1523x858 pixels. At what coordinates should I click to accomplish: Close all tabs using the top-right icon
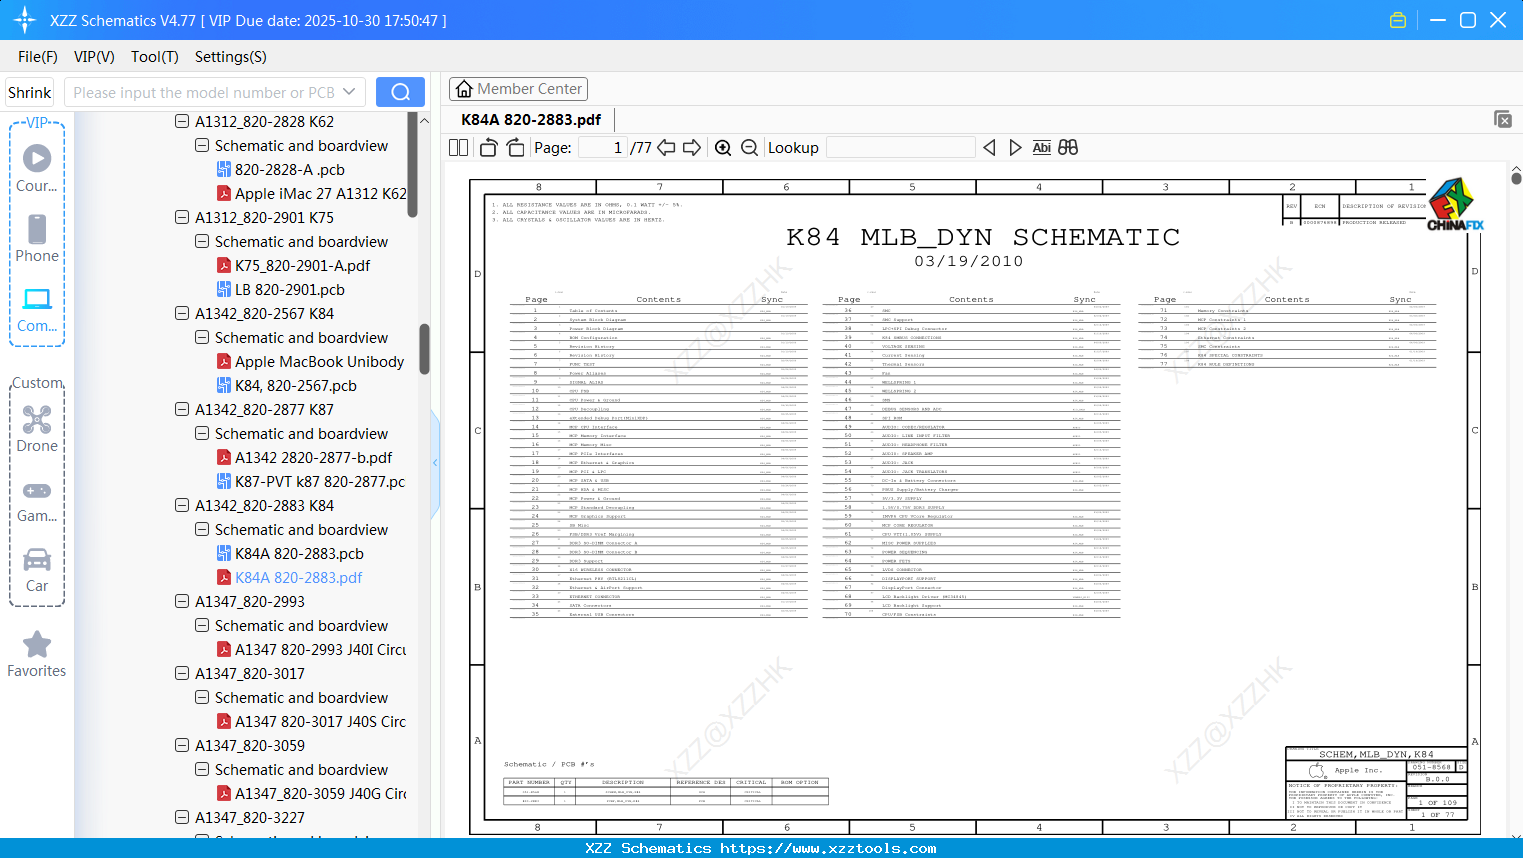point(1503,119)
